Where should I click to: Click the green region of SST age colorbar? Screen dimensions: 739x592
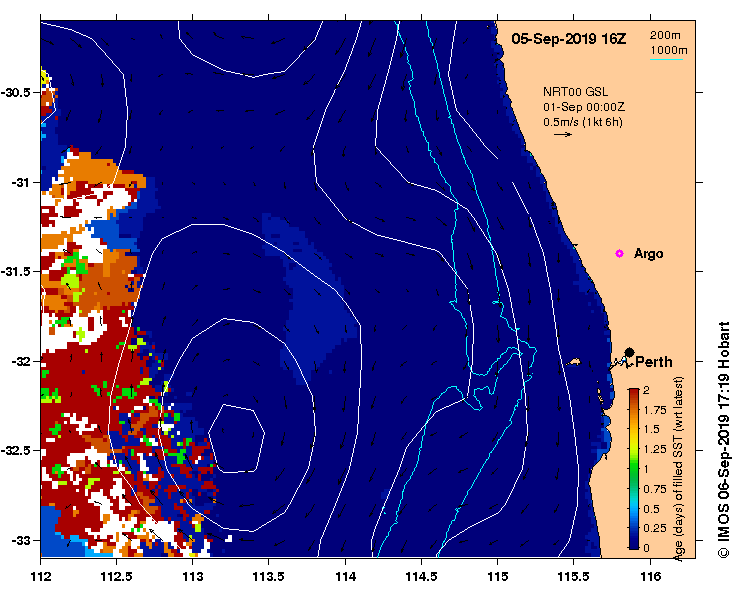pyautogui.click(x=634, y=467)
